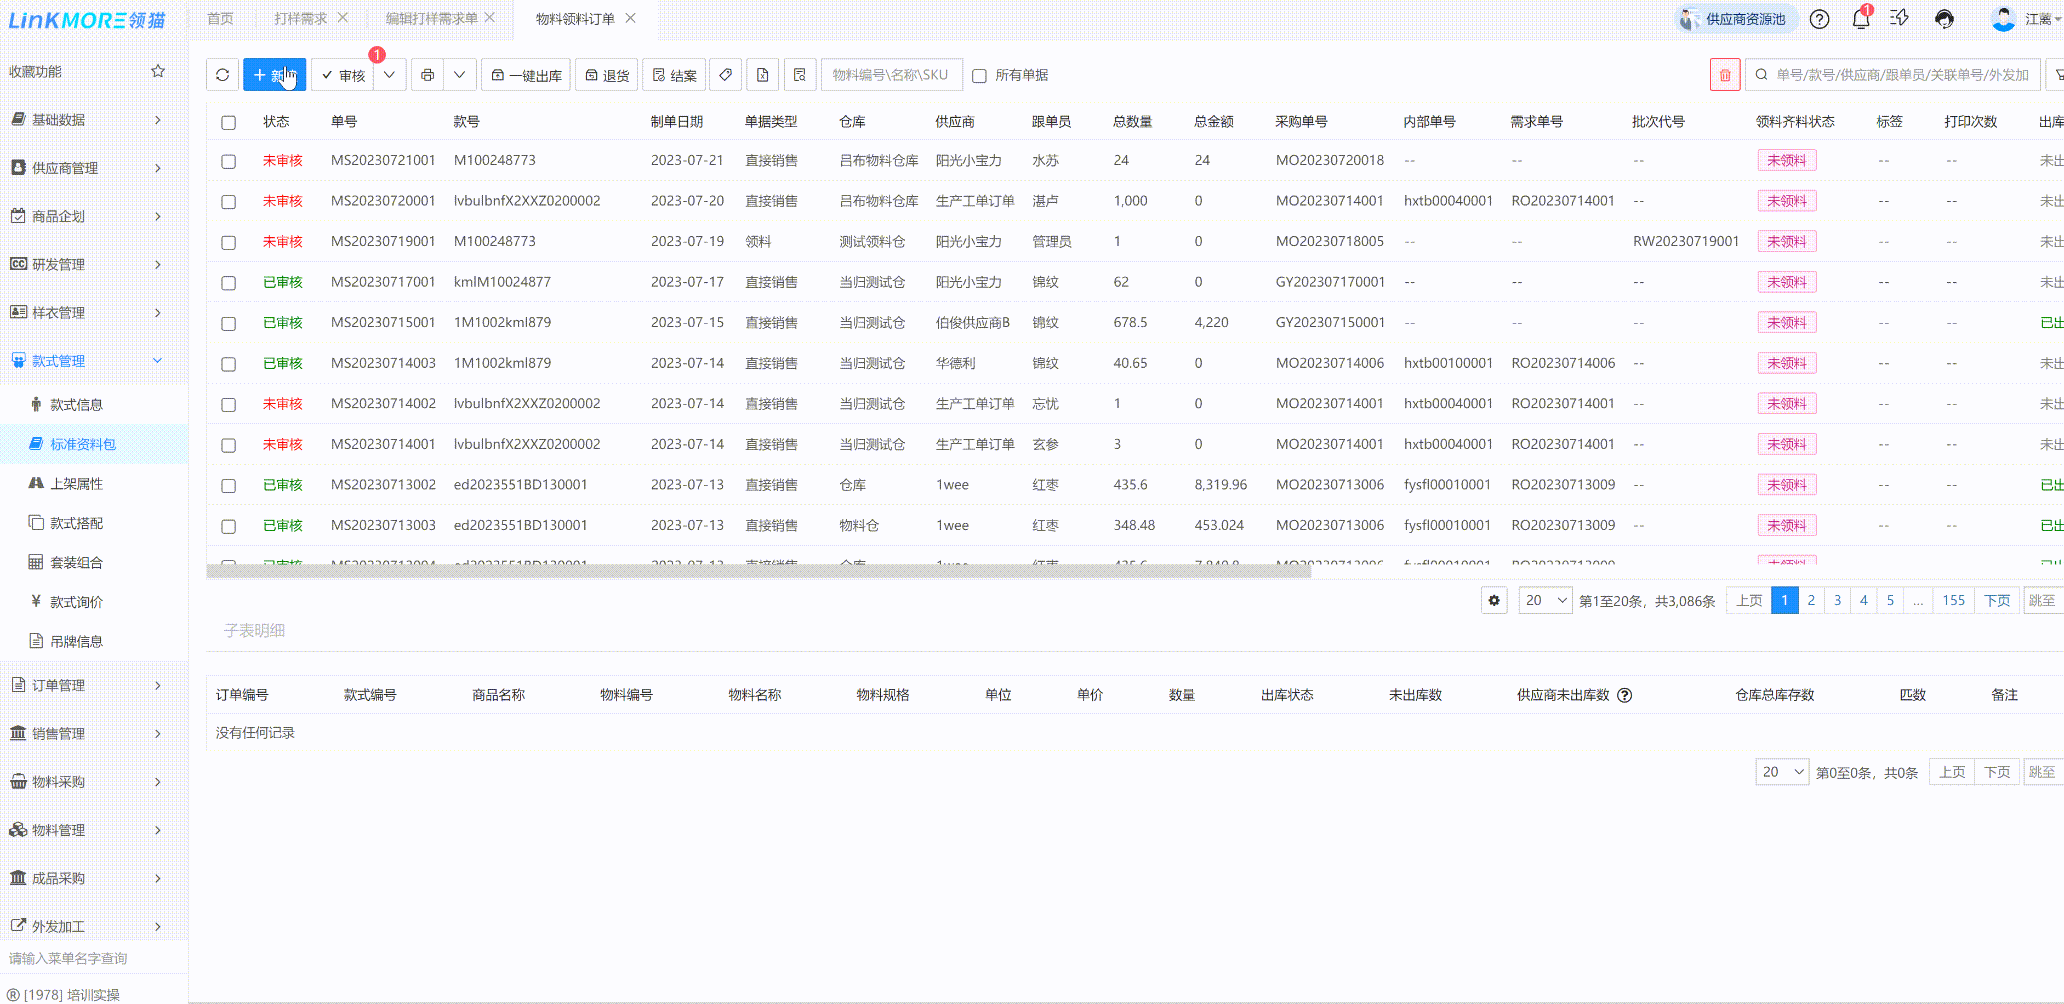
Task: Click the 物料编号\名称\SKU search field
Action: (891, 75)
